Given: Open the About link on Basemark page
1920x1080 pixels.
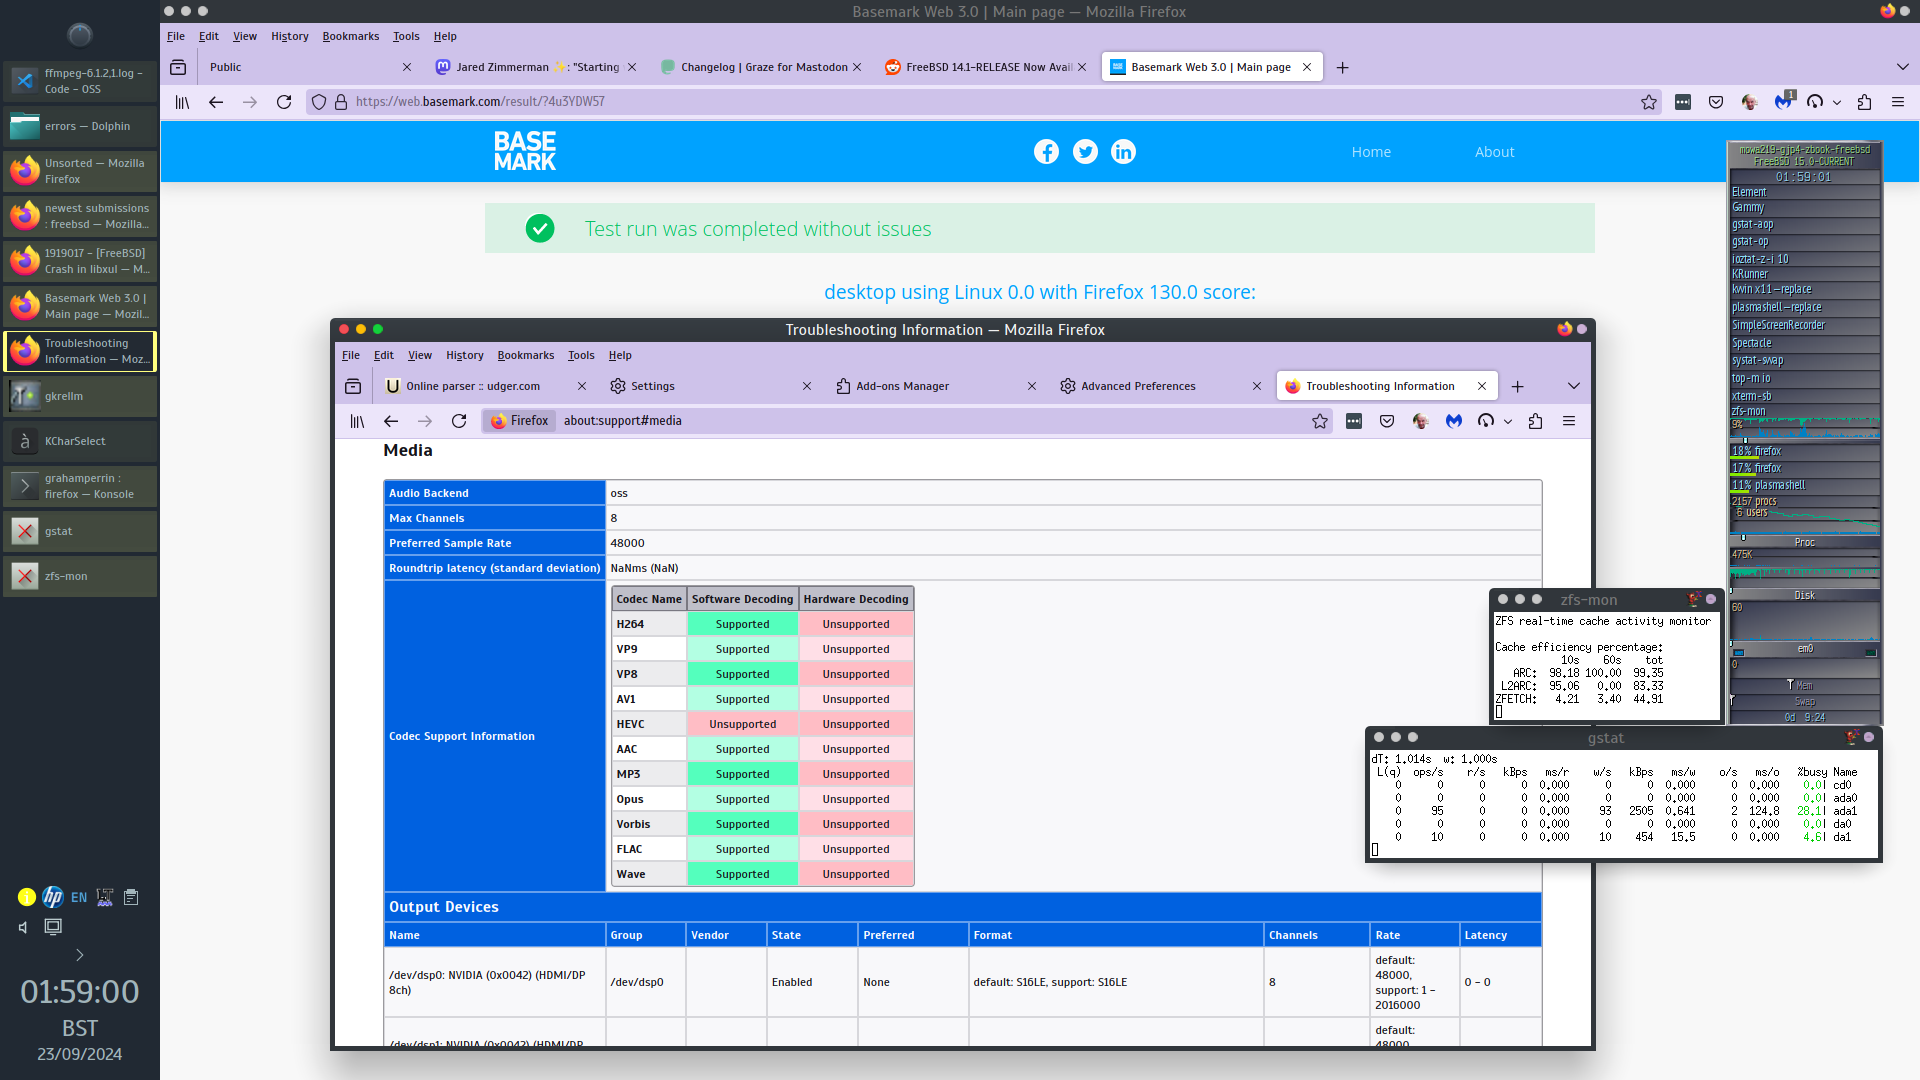Looking at the screenshot, I should (1494, 152).
